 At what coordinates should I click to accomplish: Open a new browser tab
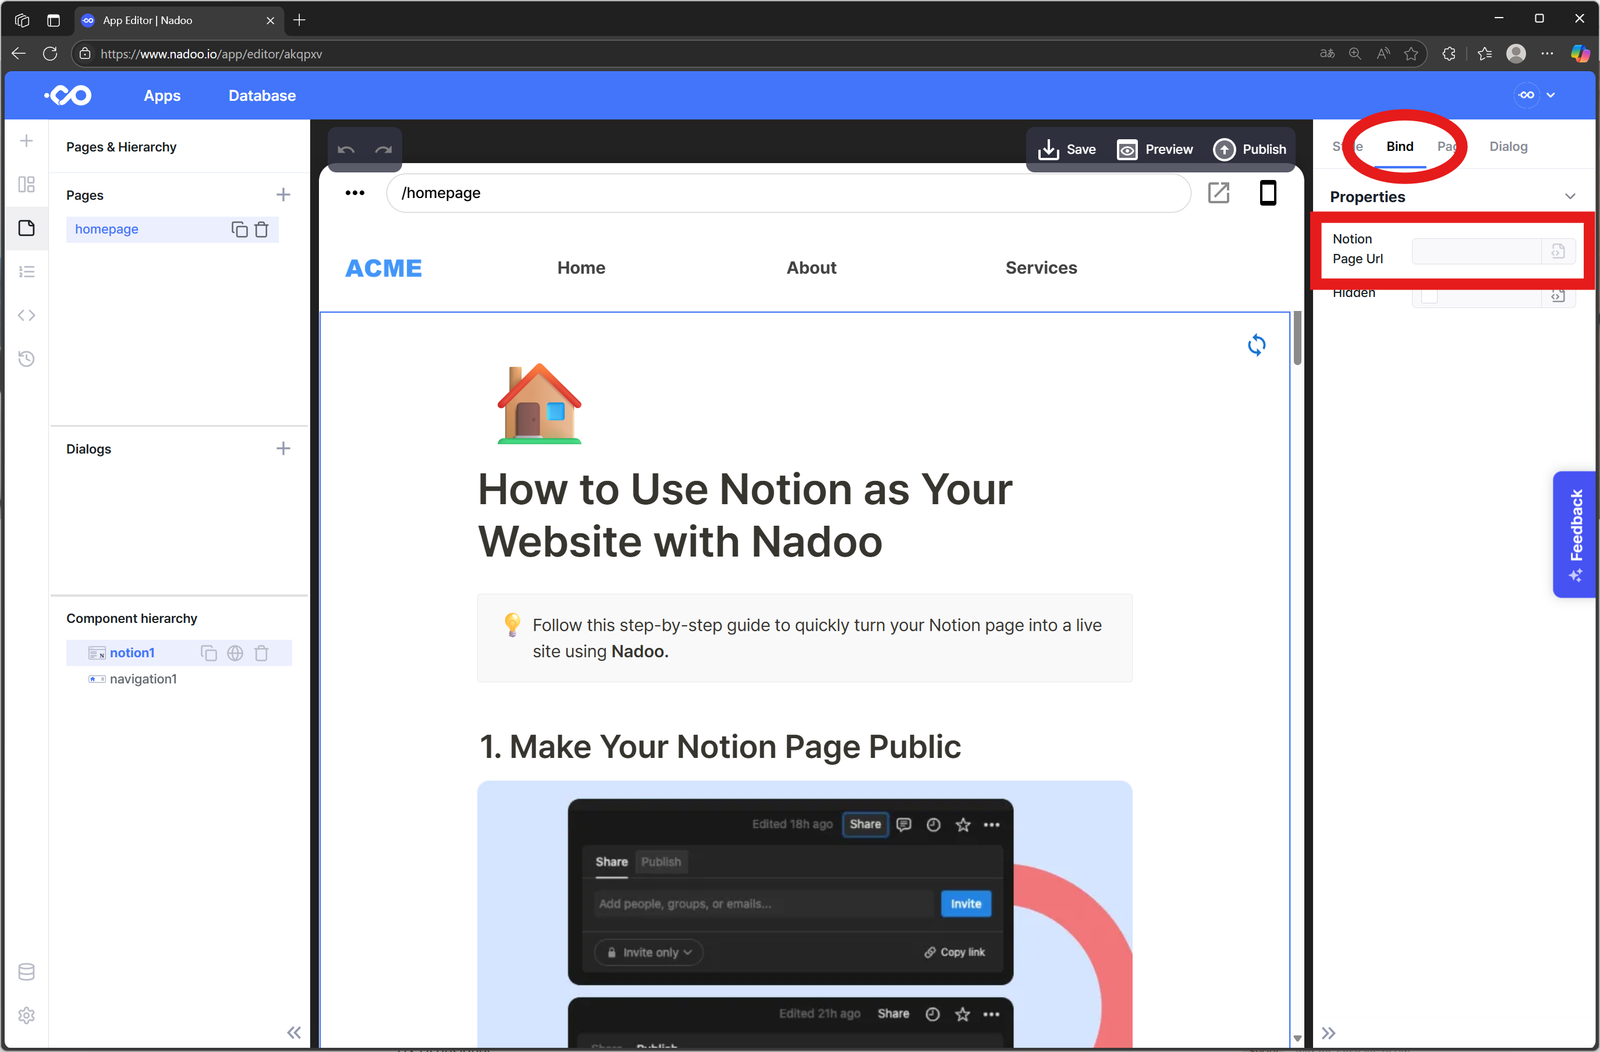[x=299, y=20]
